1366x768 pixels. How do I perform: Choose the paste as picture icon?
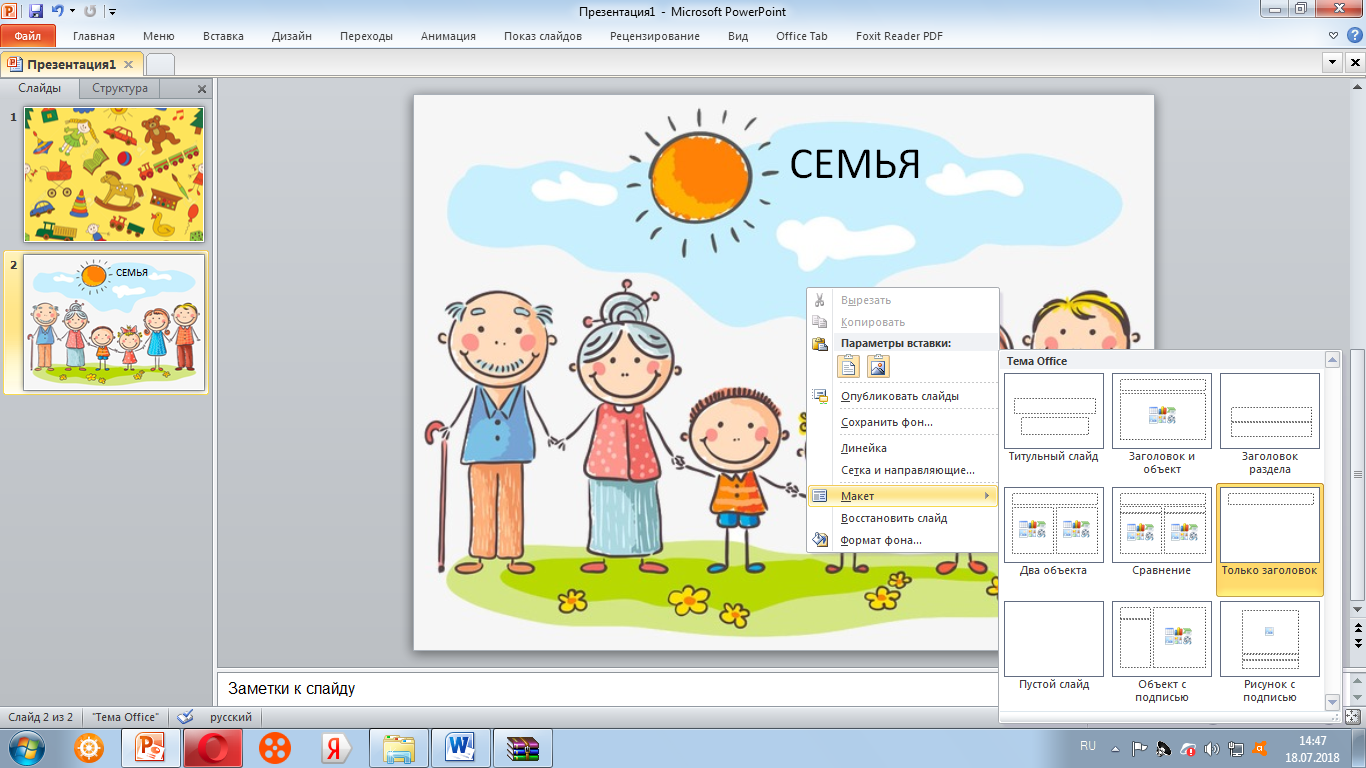point(878,366)
